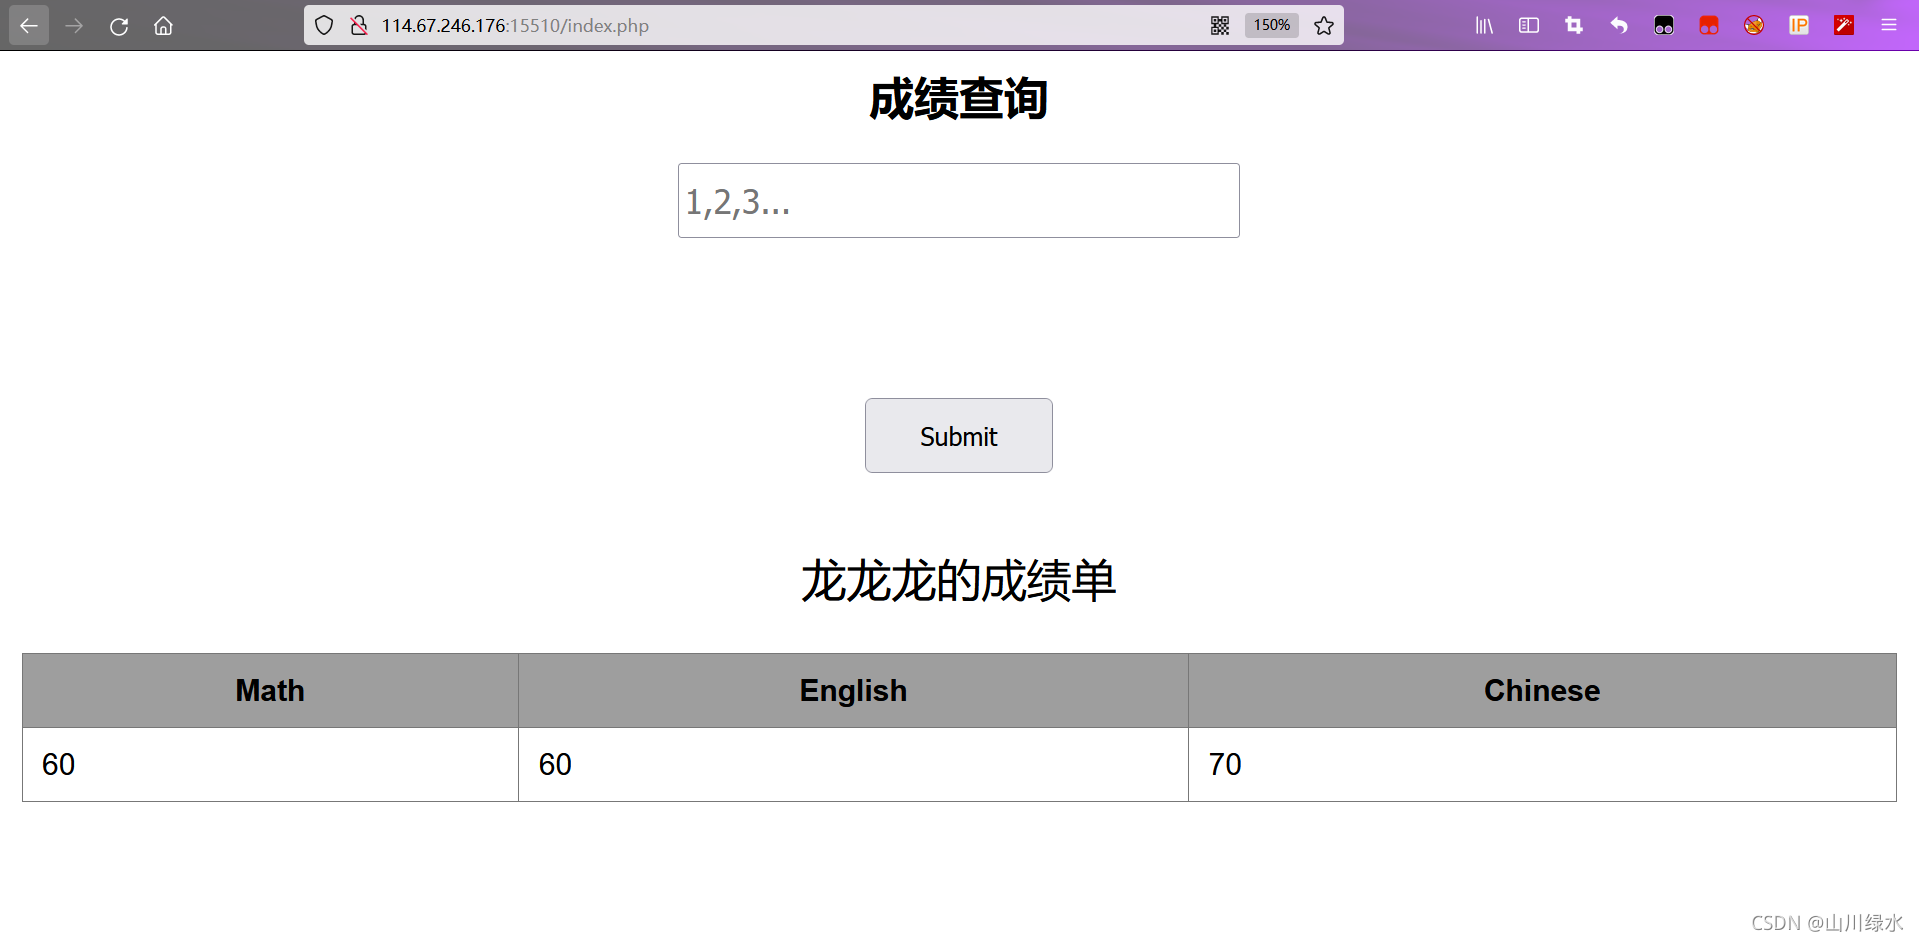Image resolution: width=1919 pixels, height=941 pixels.
Task: Open tracking protection shield info
Action: click(x=324, y=26)
